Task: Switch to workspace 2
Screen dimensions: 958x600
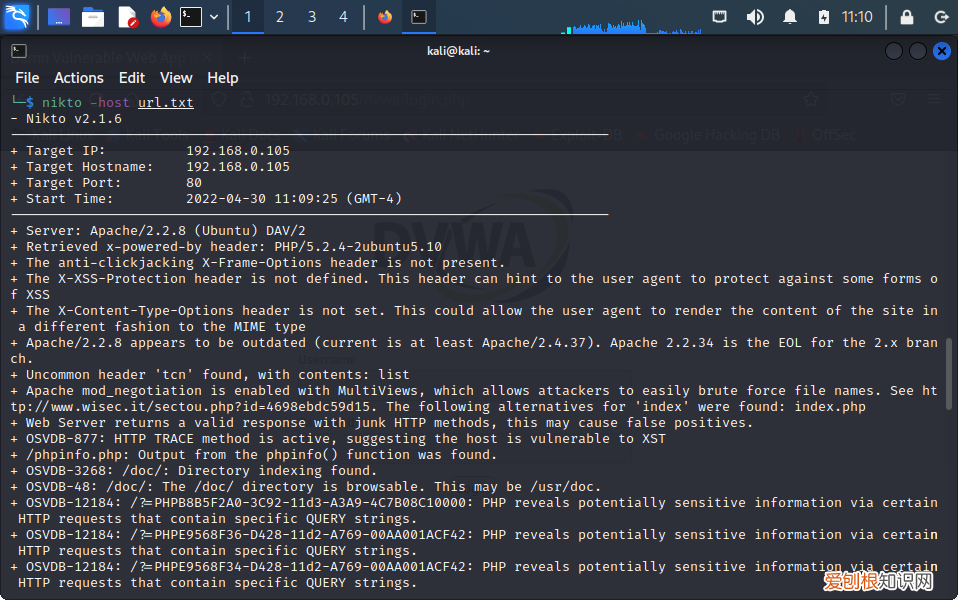Action: (x=280, y=17)
